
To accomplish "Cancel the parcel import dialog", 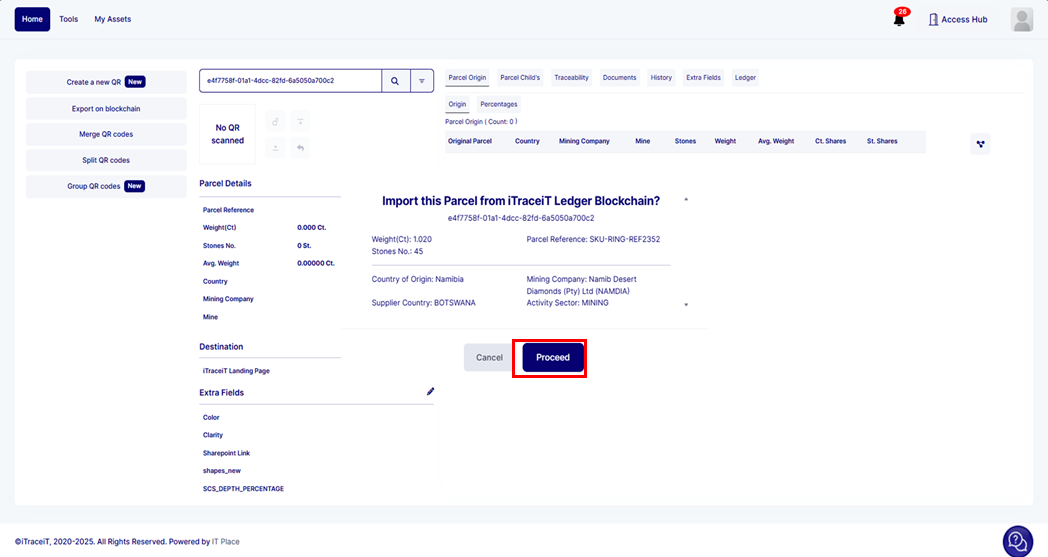I will tap(489, 358).
